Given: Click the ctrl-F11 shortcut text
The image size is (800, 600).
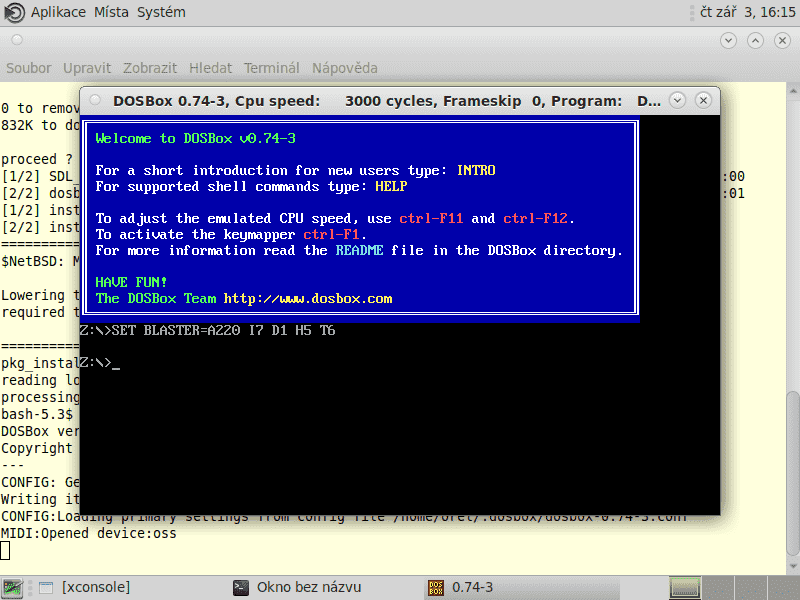Looking at the screenshot, I should click(431, 218).
